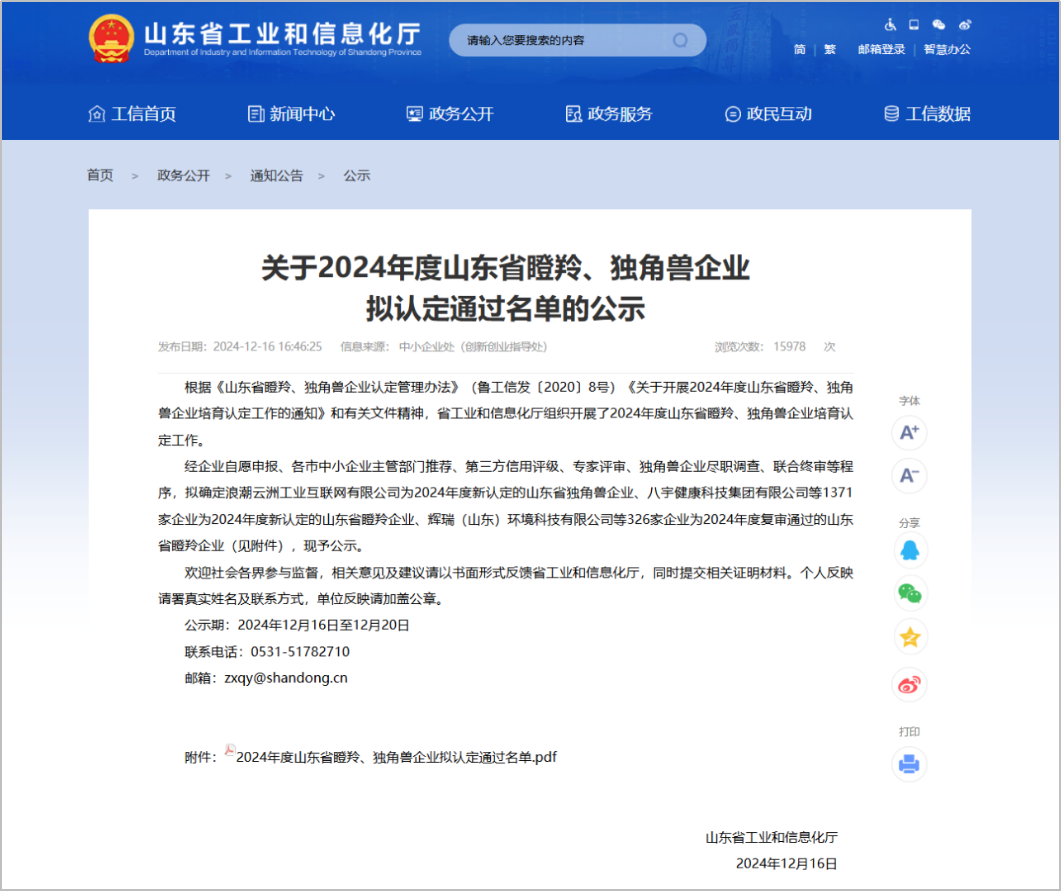Click the search magnifier icon
This screenshot has height=891, width=1061.
coord(680,40)
